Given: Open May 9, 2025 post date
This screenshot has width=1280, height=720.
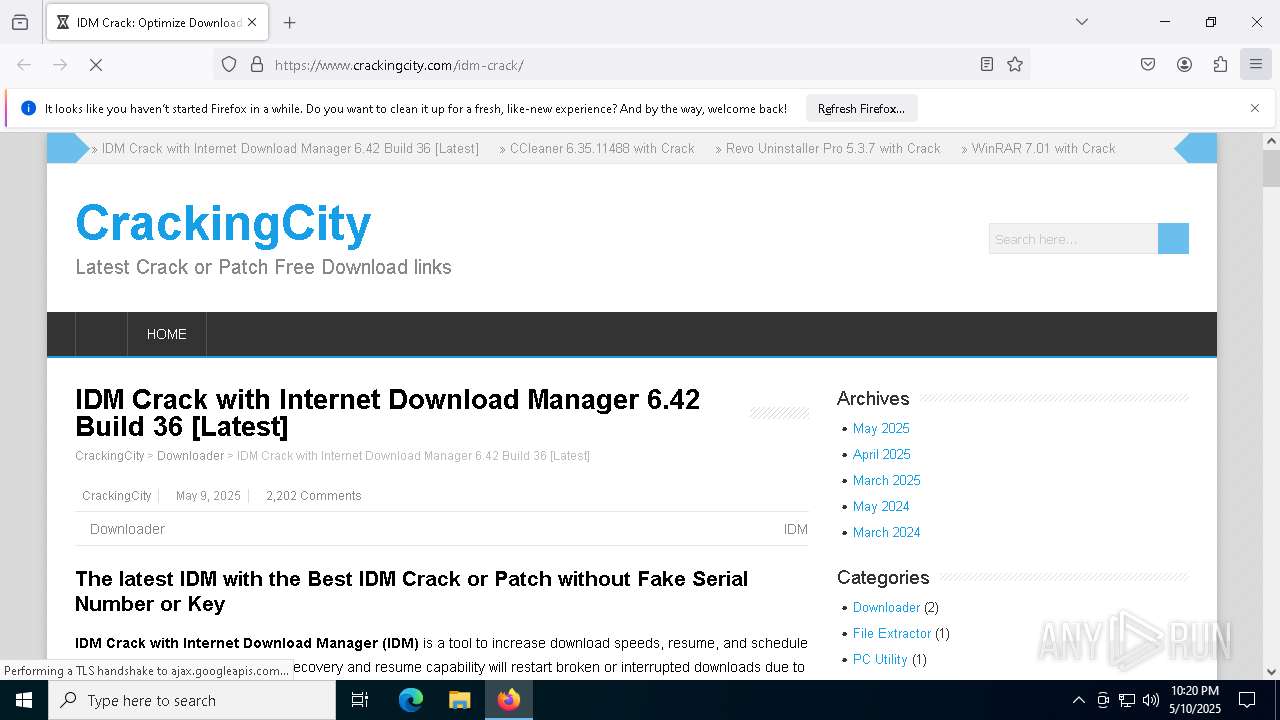Looking at the screenshot, I should click(208, 496).
